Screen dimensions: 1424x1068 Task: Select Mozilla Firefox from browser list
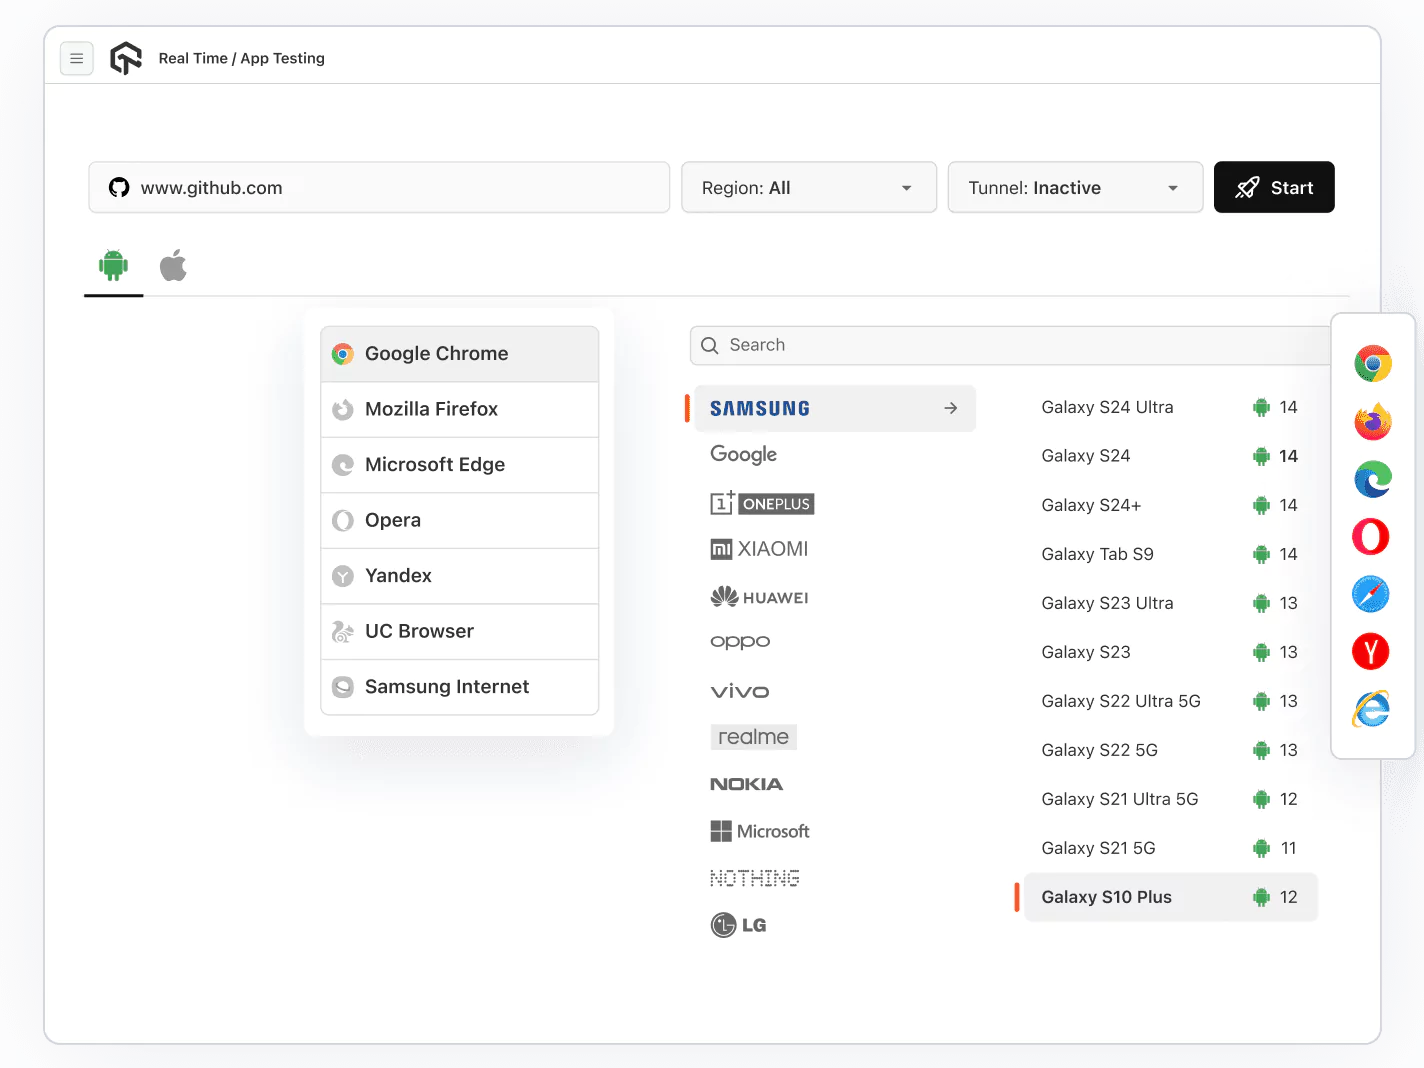coord(460,409)
